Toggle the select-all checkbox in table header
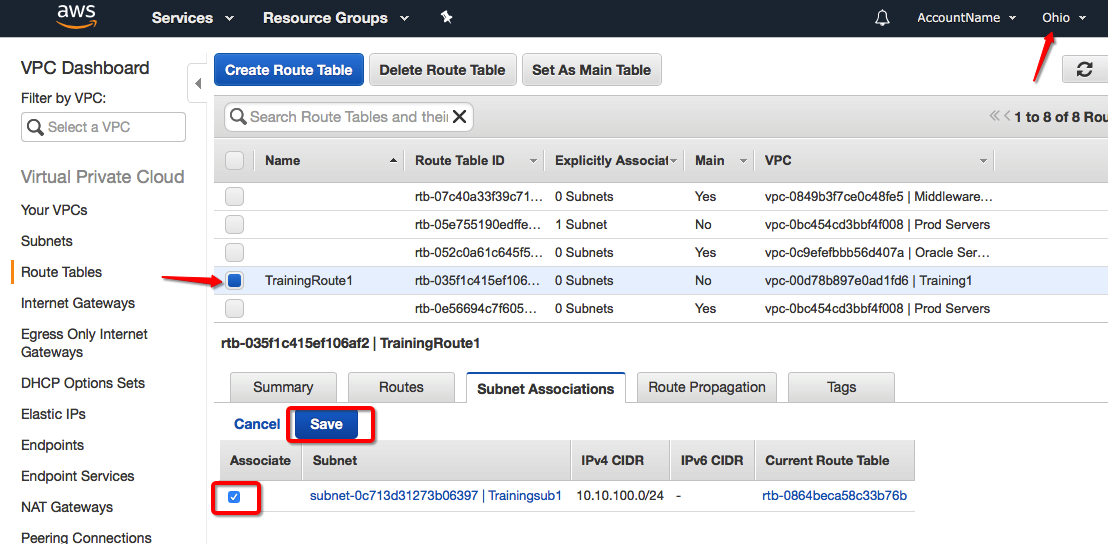1108x544 pixels. click(x=234, y=160)
